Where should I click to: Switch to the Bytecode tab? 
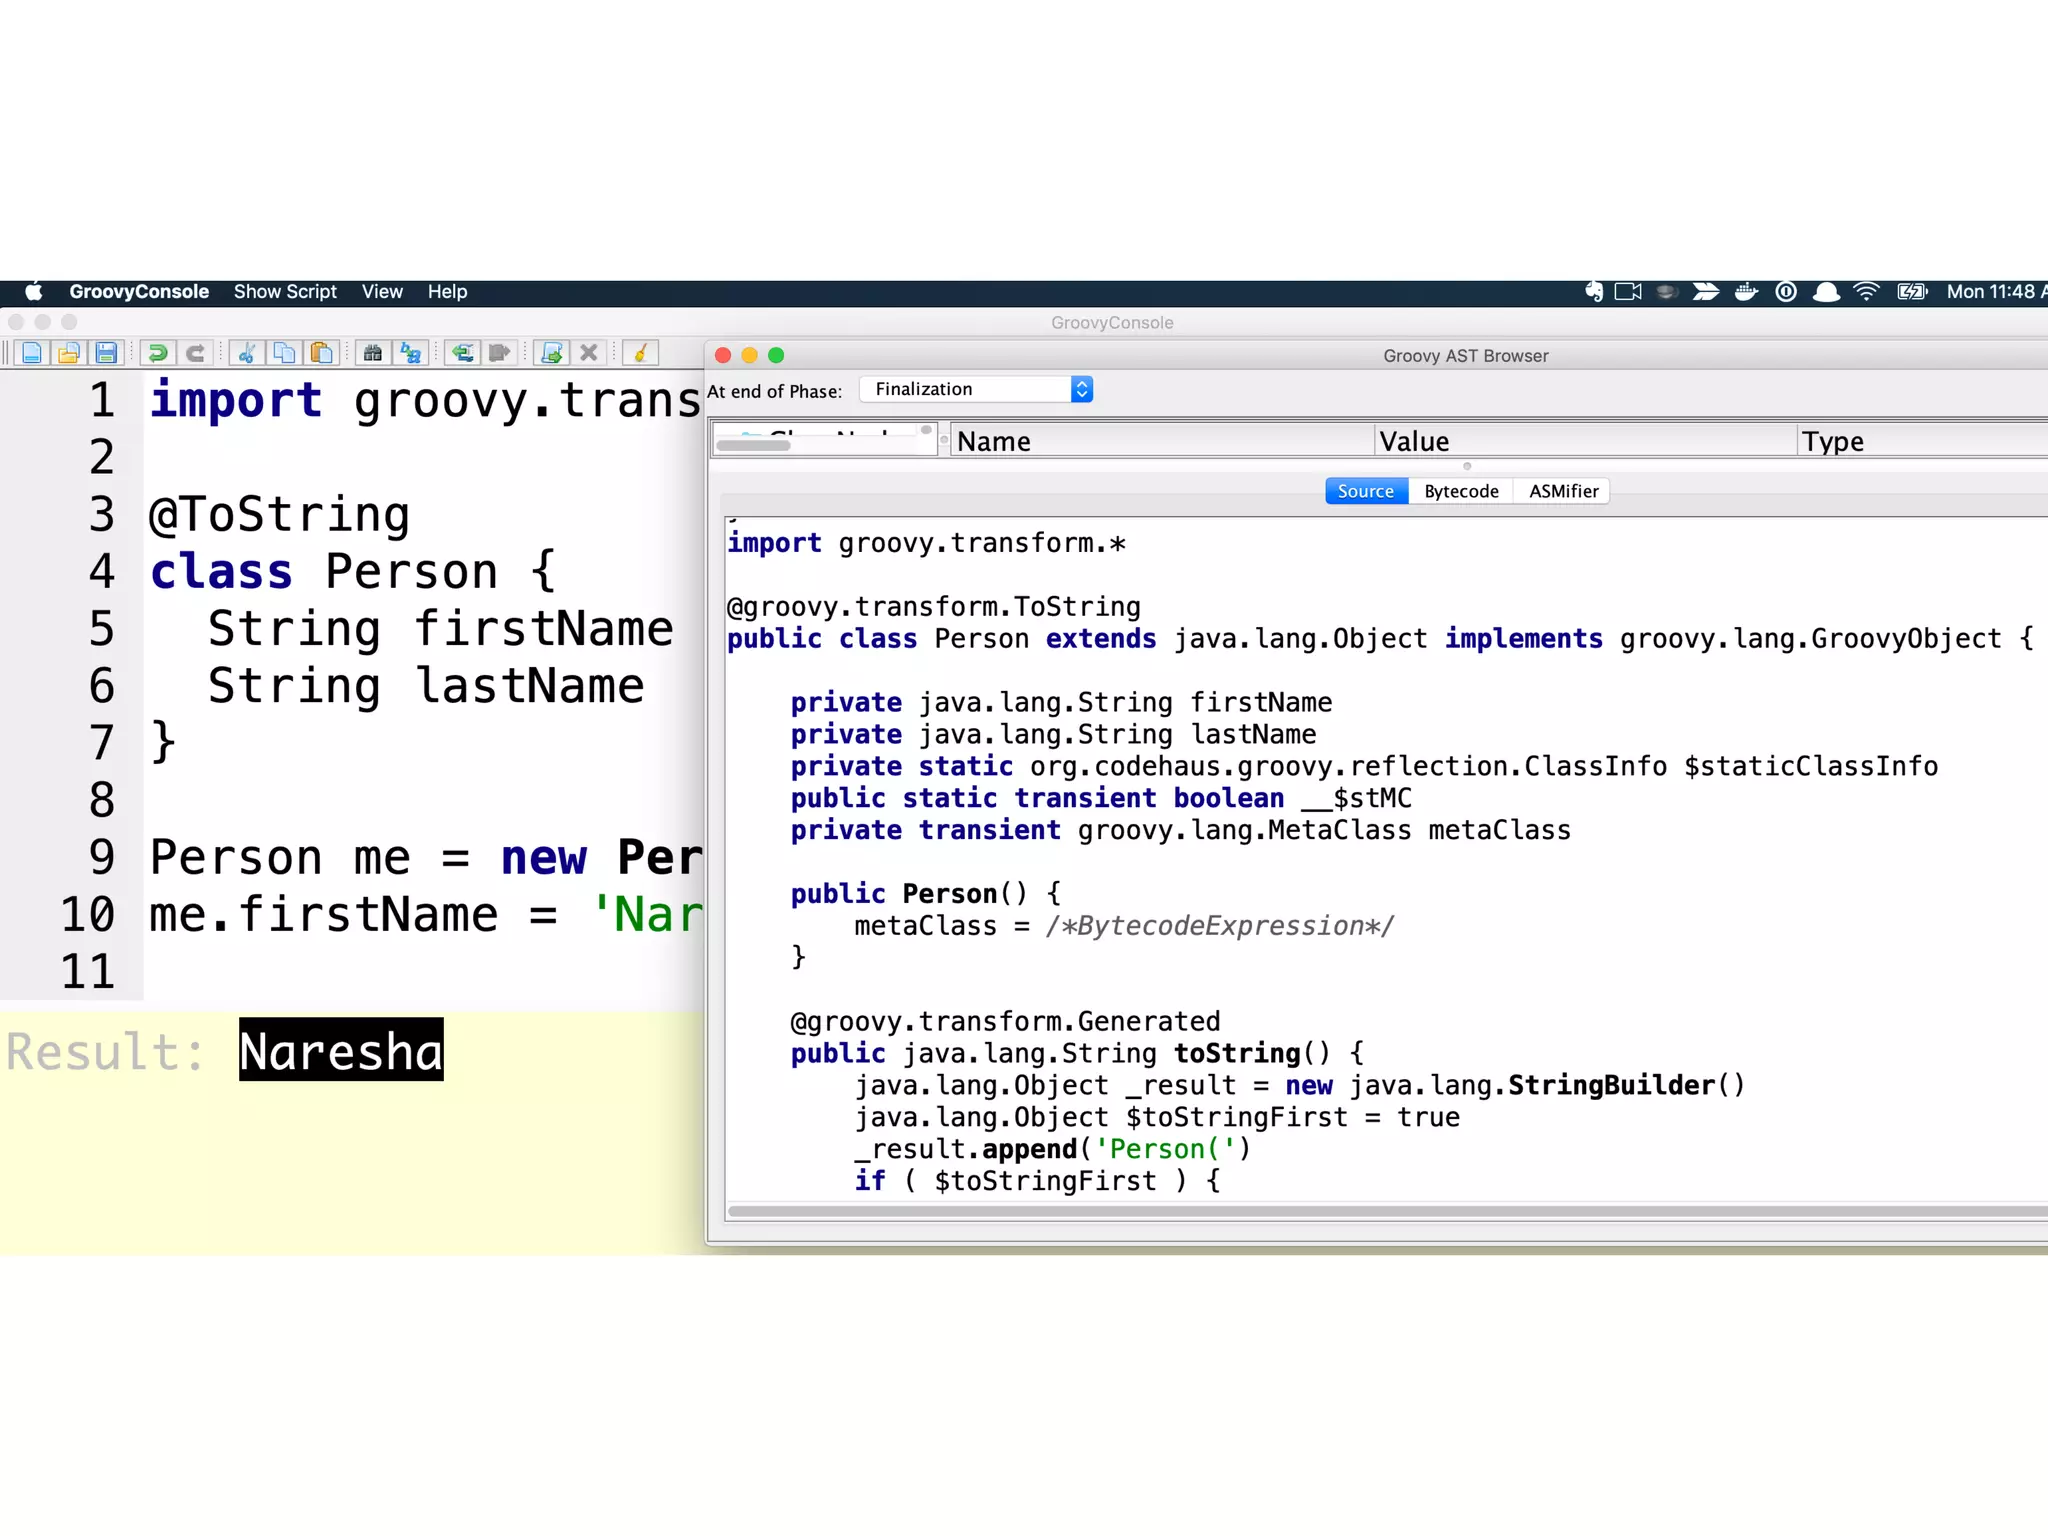(1461, 491)
